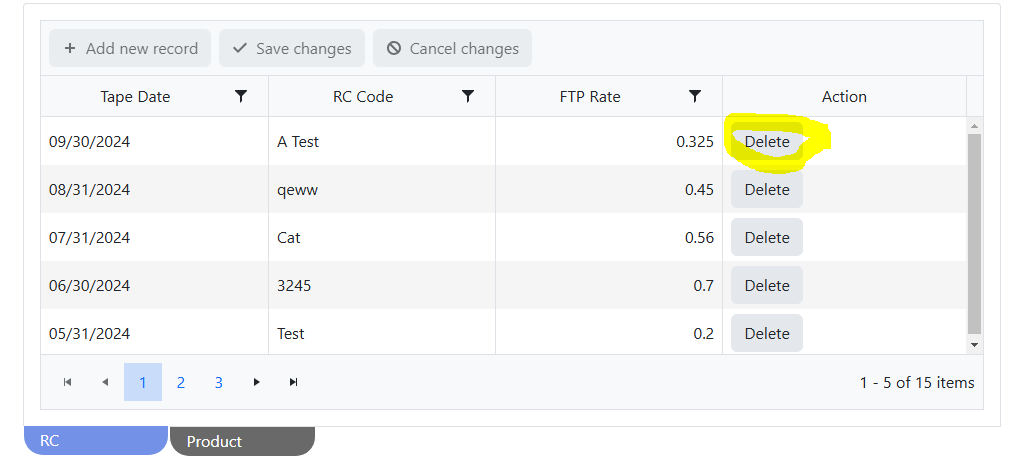This screenshot has width=1036, height=472.
Task: Go to the first page of records
Action: [68, 382]
